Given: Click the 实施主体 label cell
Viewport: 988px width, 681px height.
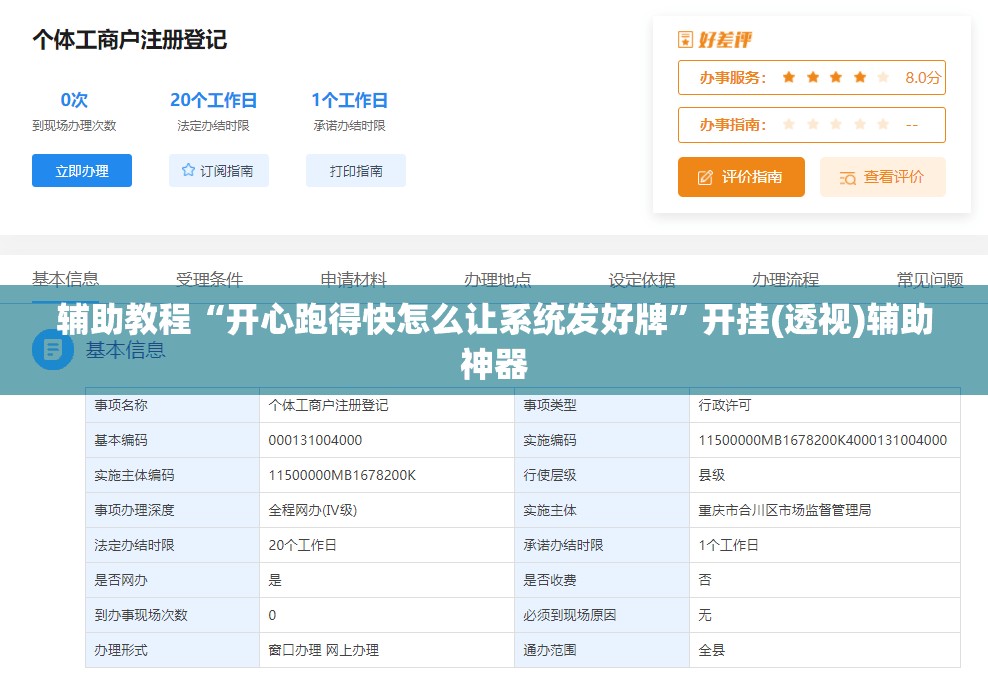Looking at the screenshot, I should [x=601, y=510].
